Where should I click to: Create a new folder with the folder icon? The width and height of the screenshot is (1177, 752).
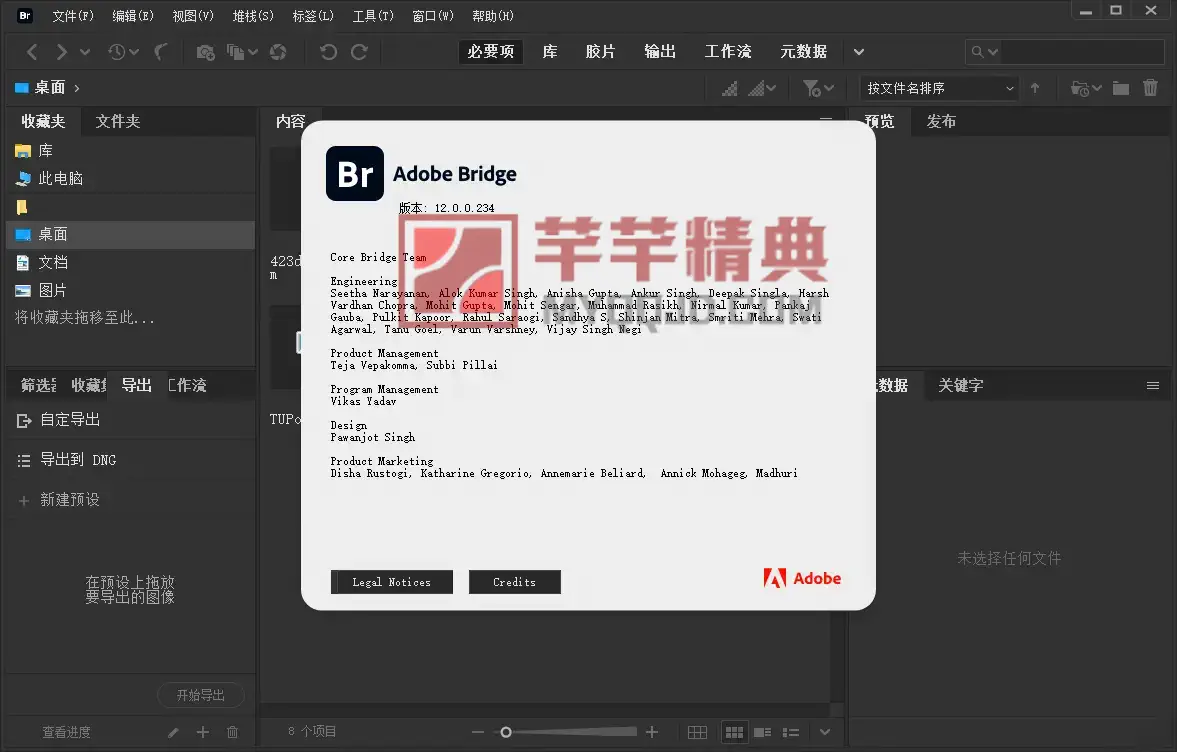(x=1119, y=87)
